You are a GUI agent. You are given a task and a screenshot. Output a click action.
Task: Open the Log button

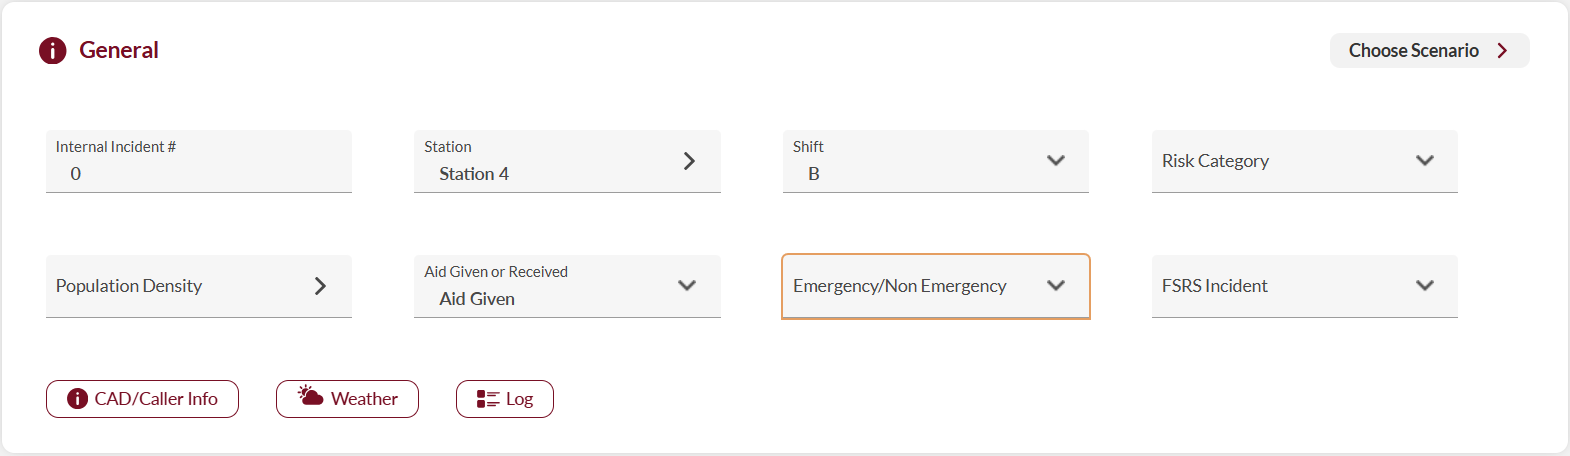[518, 399]
